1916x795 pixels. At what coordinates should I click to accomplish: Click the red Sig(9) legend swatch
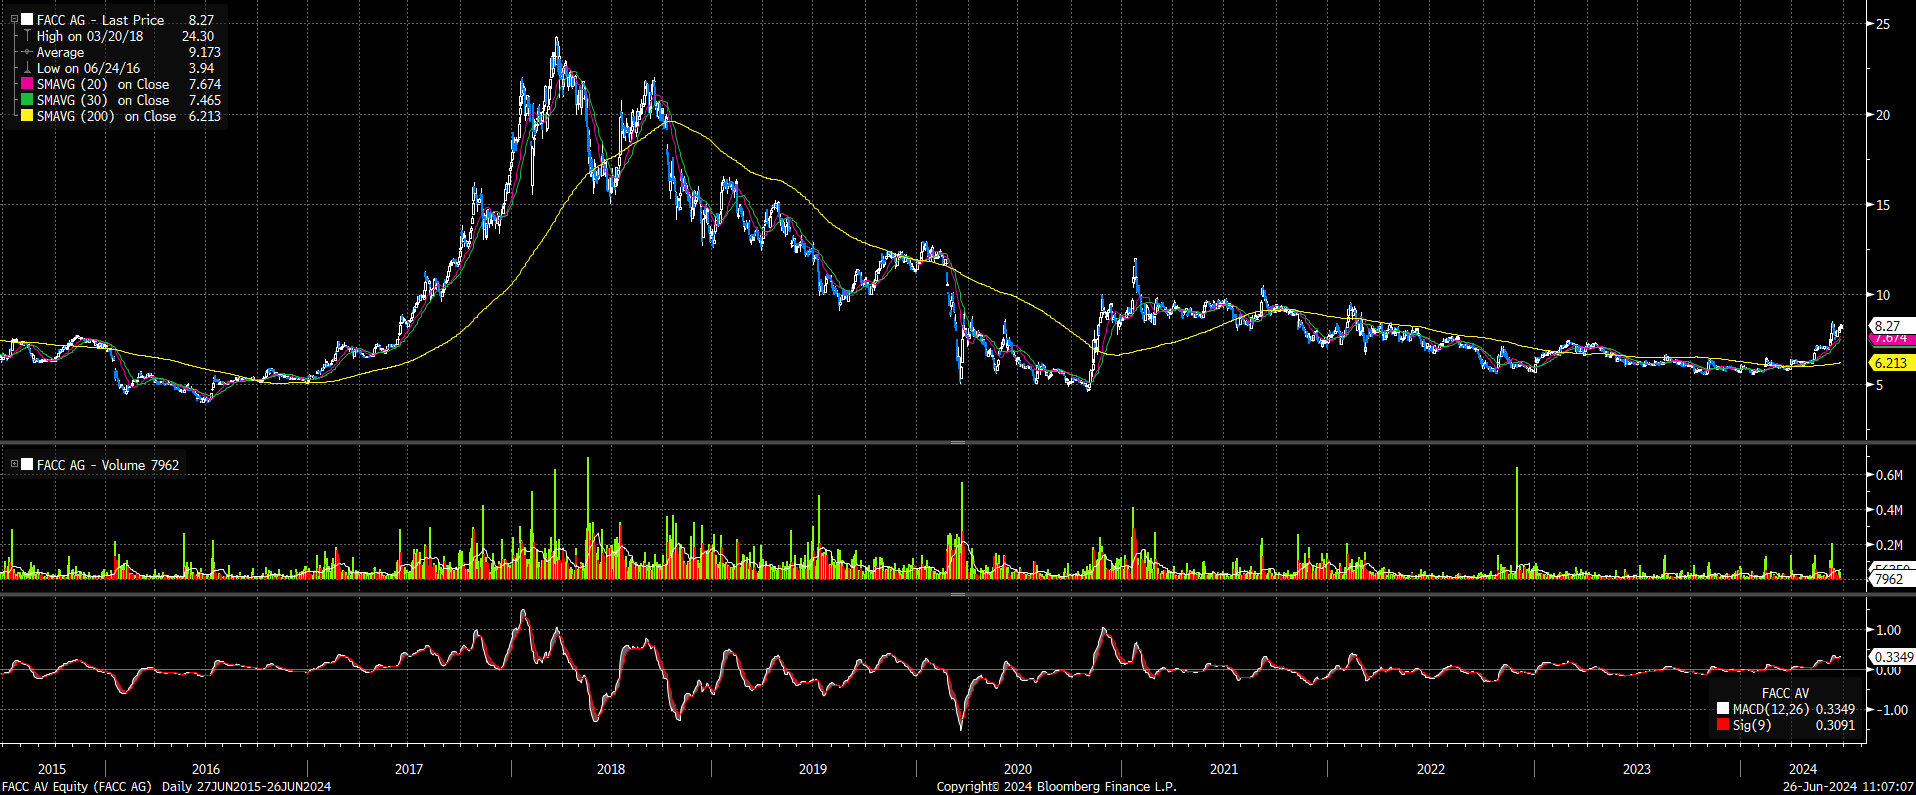click(x=1723, y=725)
